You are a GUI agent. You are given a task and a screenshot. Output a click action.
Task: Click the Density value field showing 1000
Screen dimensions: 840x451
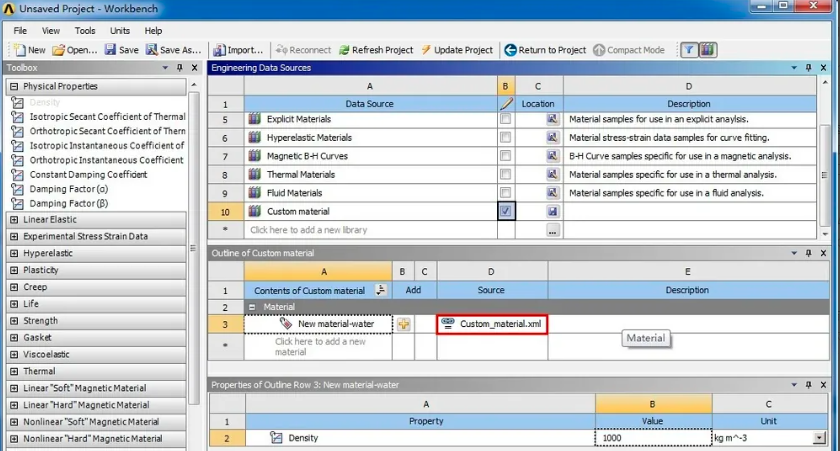coord(653,438)
